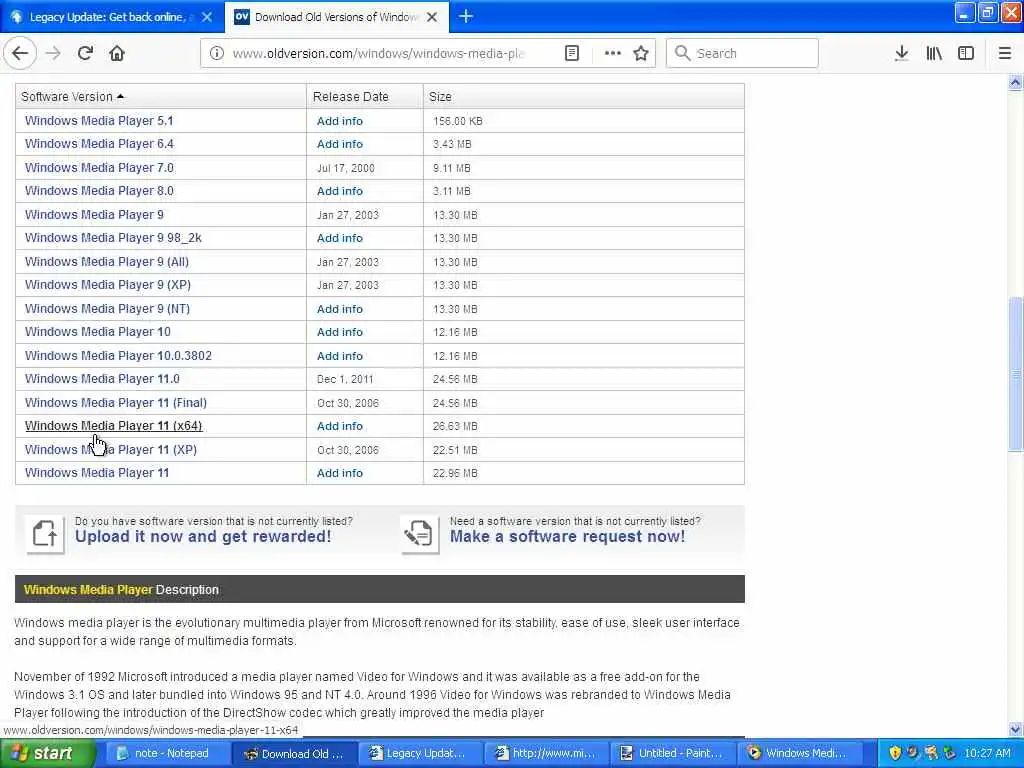Click Add info for Media Player 6.4
Viewport: 1024px width, 768px height.
(340, 144)
